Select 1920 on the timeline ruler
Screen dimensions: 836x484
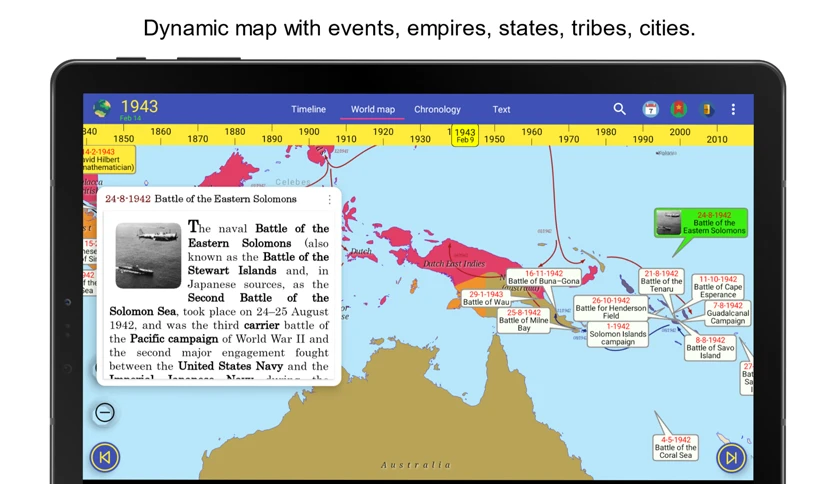tap(383, 132)
